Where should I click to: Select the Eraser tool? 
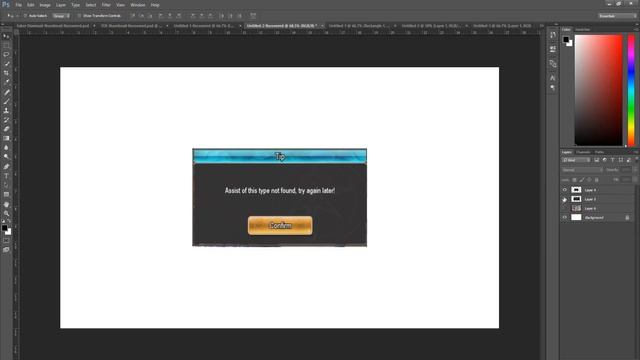coord(6,129)
